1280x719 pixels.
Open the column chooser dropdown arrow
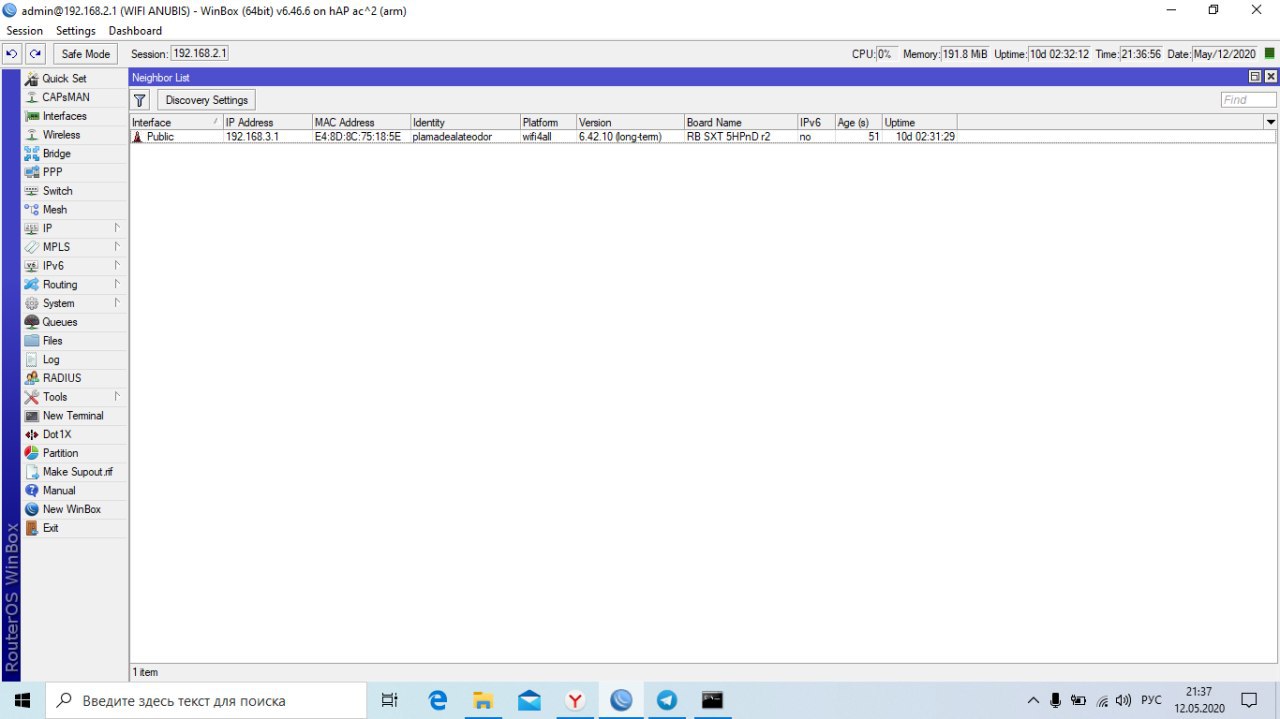click(x=1271, y=122)
